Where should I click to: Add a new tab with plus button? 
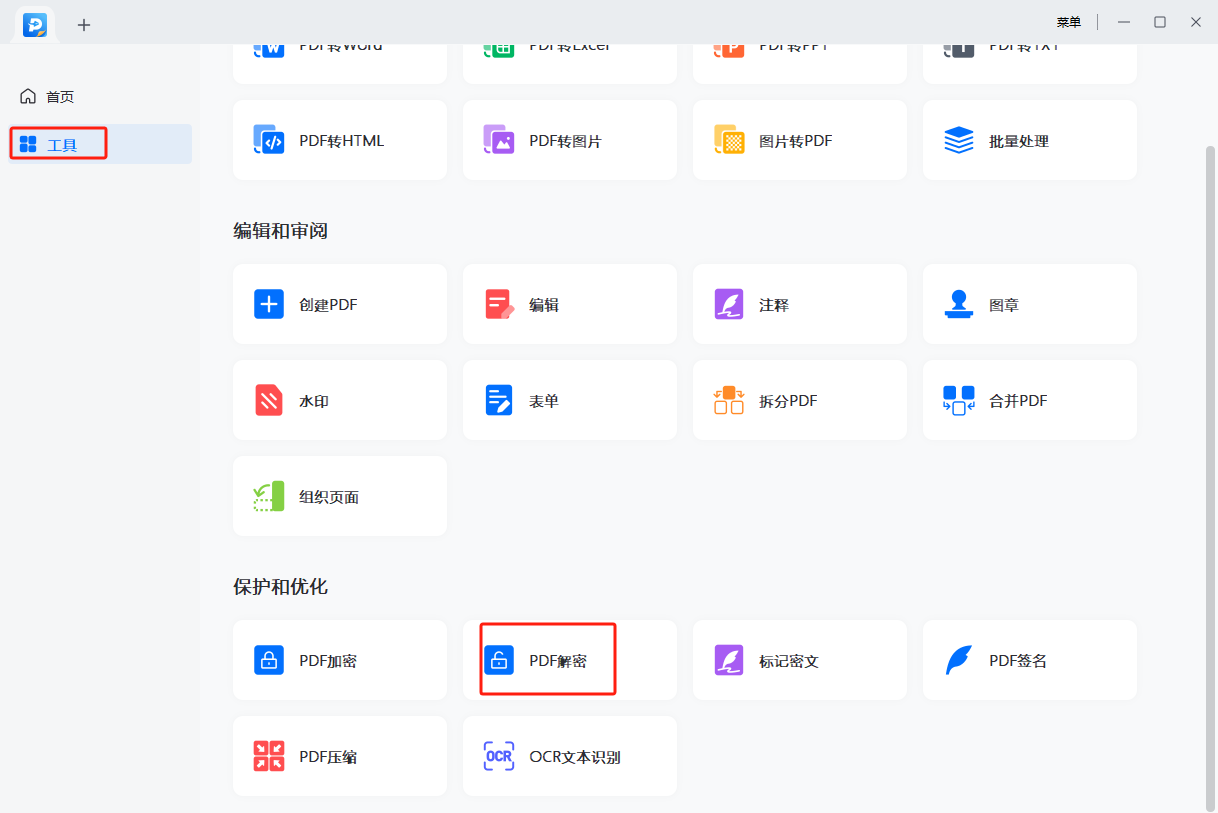pyautogui.click(x=84, y=25)
